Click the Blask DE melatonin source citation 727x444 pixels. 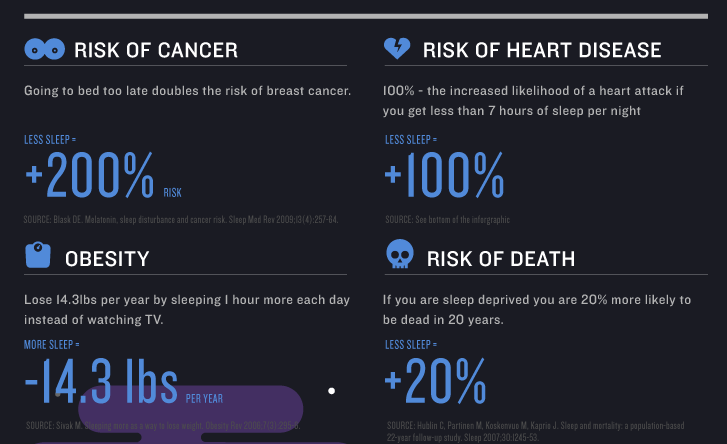coord(181,219)
